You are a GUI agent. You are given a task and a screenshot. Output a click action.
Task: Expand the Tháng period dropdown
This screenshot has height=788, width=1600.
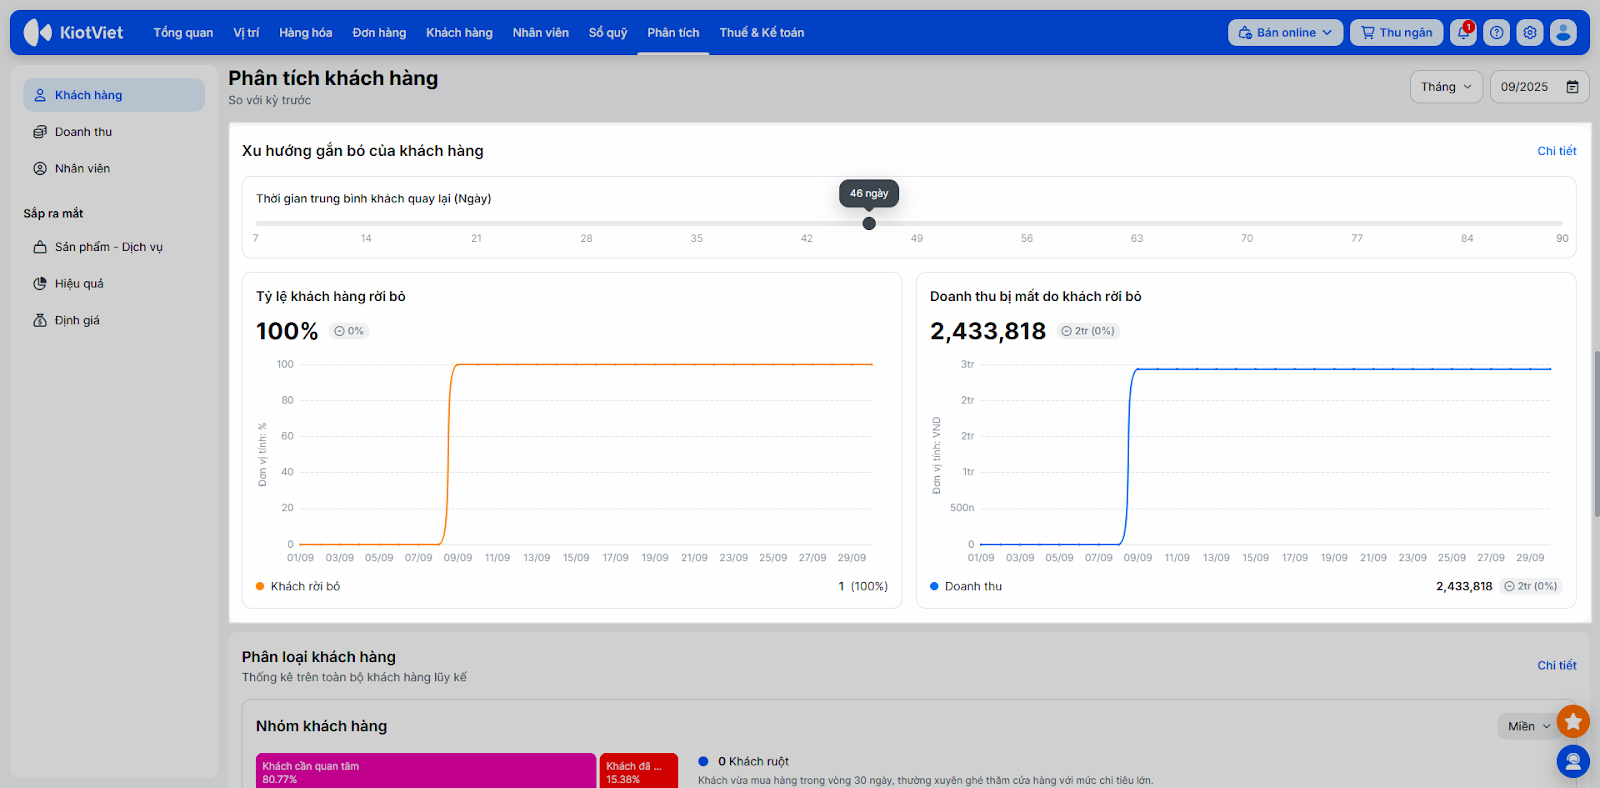click(1446, 87)
